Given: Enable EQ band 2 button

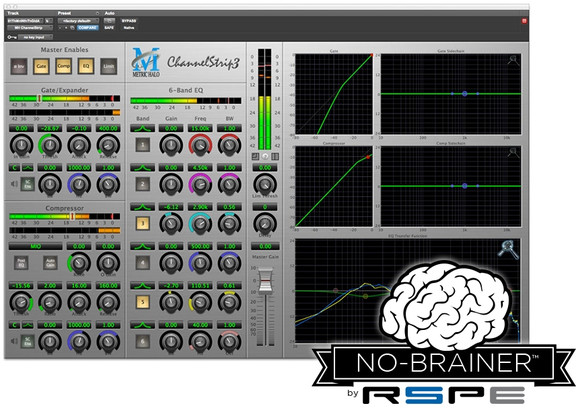Looking at the screenshot, I should [143, 184].
